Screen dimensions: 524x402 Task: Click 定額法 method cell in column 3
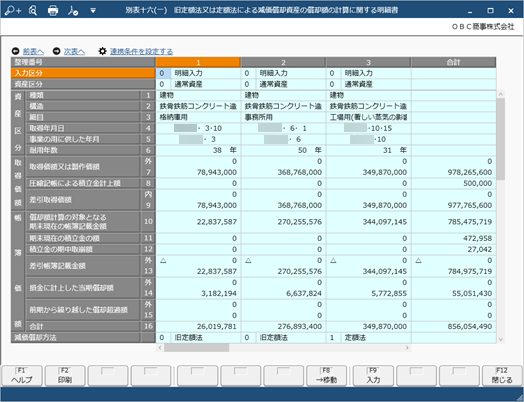coord(376,338)
